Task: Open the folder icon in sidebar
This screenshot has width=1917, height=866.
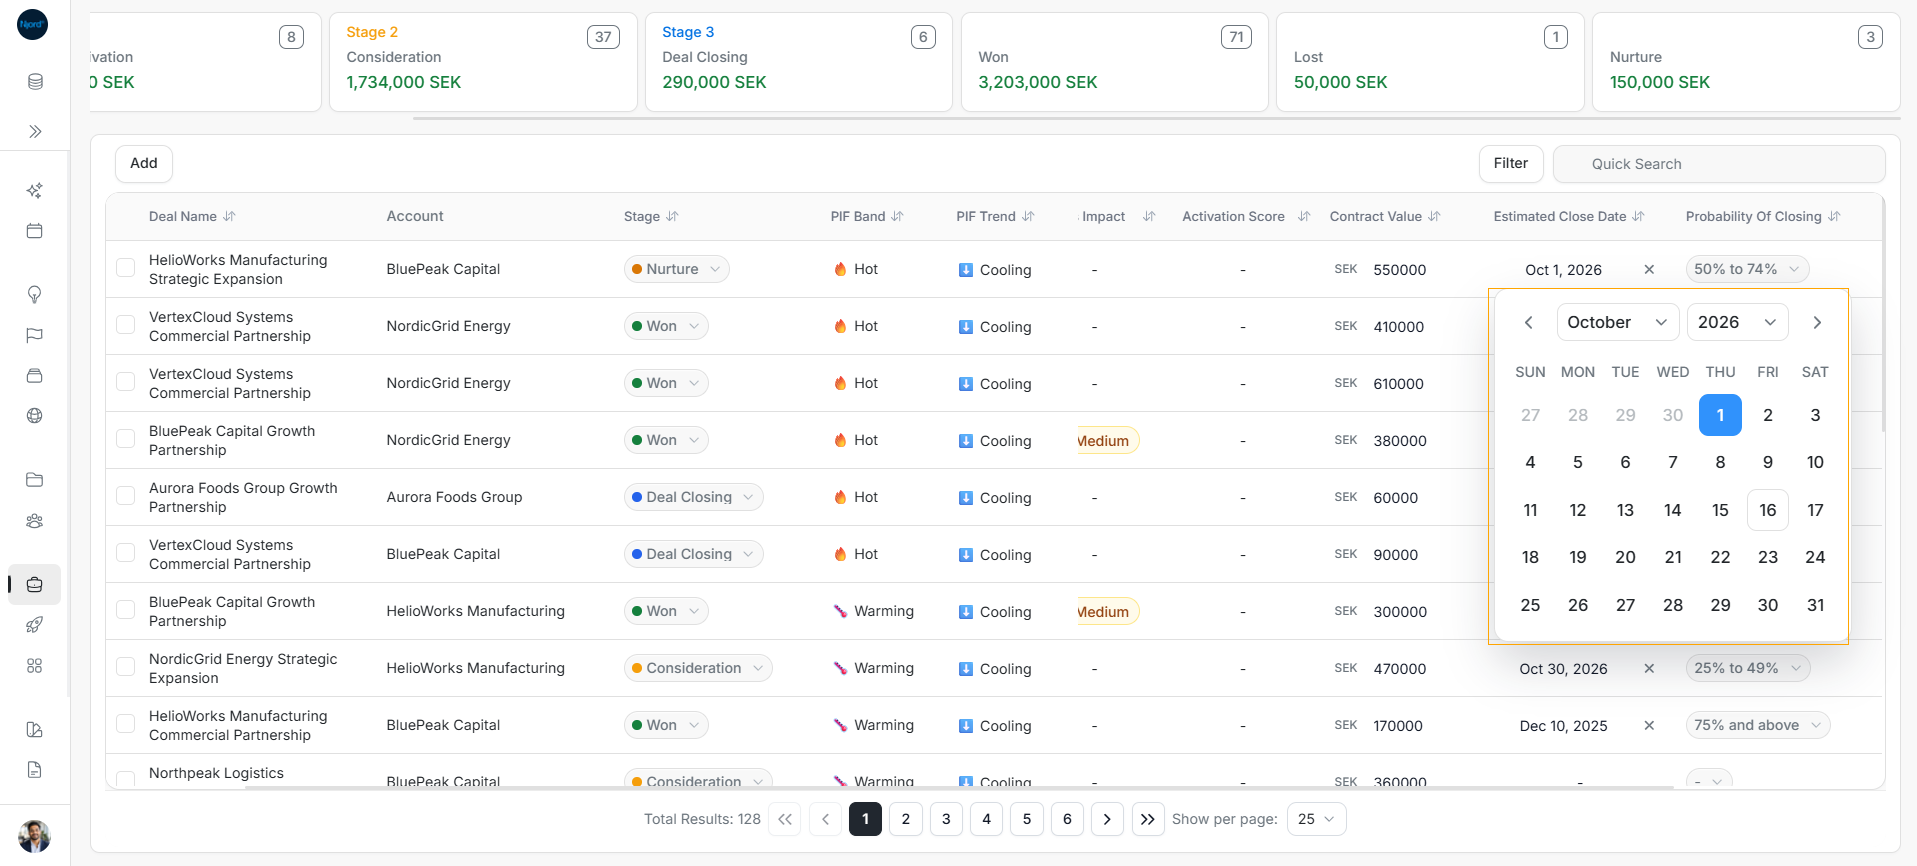Action: [35, 480]
